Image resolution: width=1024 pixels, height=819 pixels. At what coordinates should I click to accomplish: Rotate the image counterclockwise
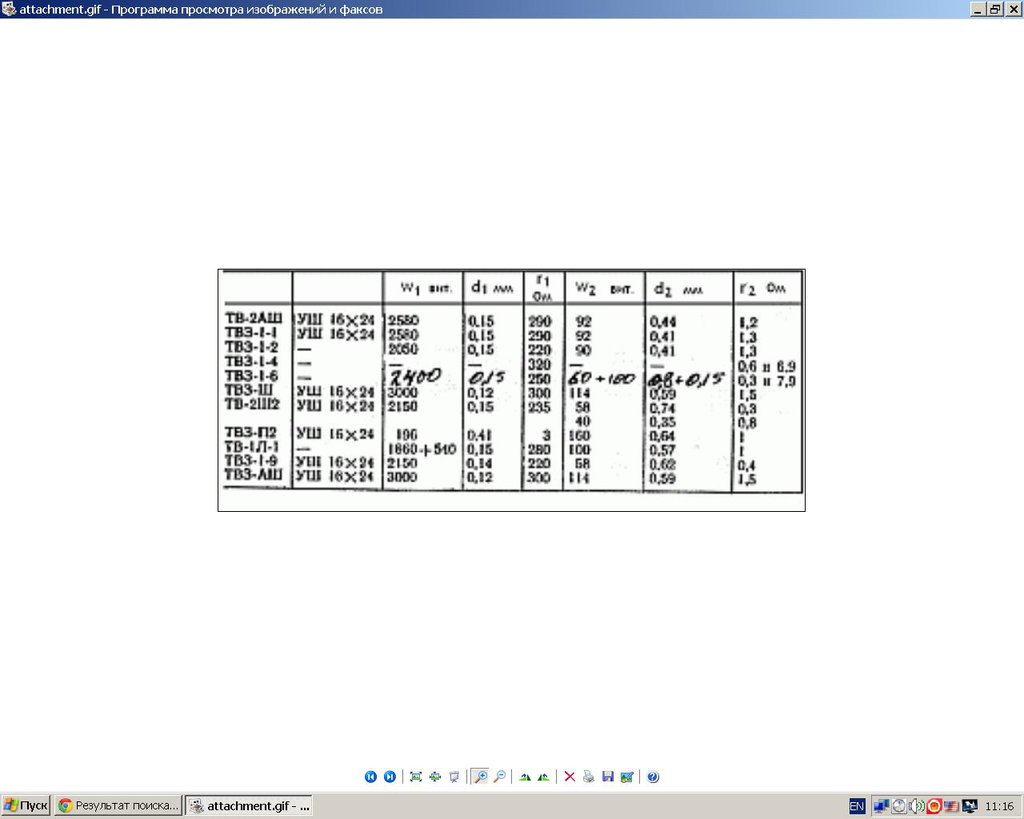543,776
